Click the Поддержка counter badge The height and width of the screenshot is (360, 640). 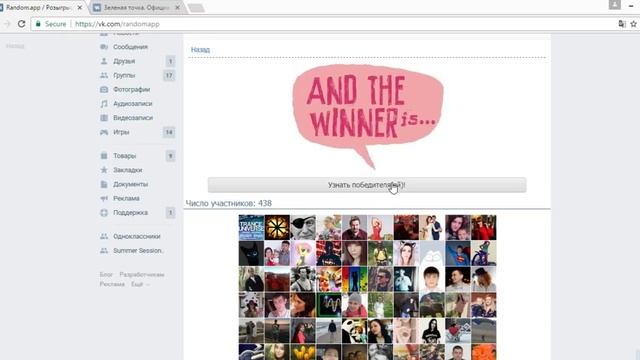click(170, 213)
